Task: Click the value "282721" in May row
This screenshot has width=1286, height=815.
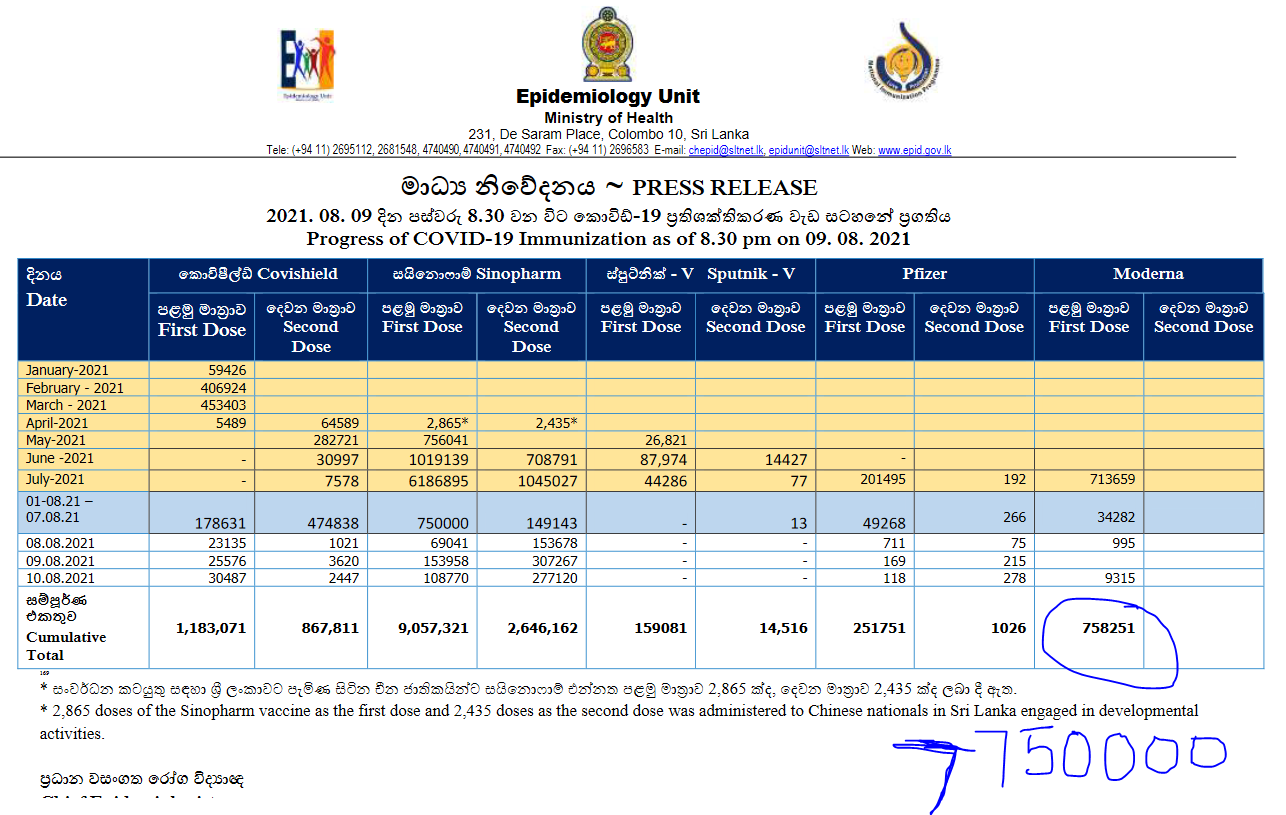Action: pos(336,440)
